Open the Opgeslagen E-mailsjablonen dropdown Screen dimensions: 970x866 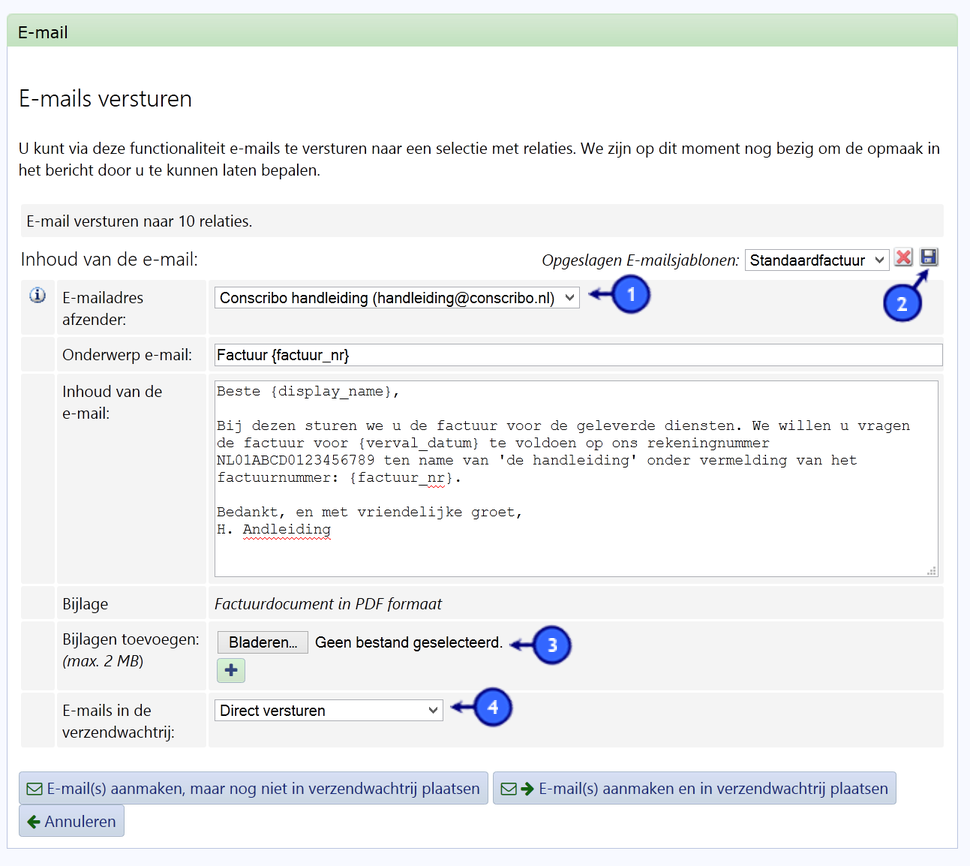click(816, 259)
